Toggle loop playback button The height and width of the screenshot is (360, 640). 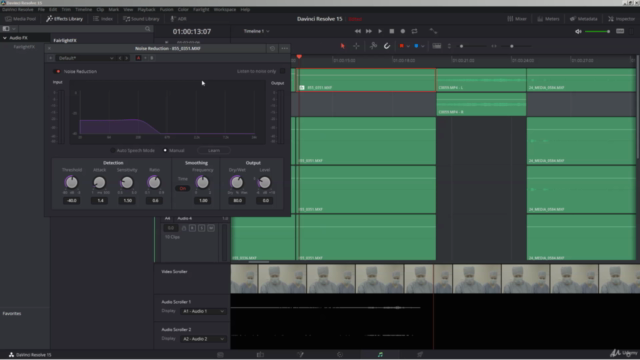[x=414, y=31]
